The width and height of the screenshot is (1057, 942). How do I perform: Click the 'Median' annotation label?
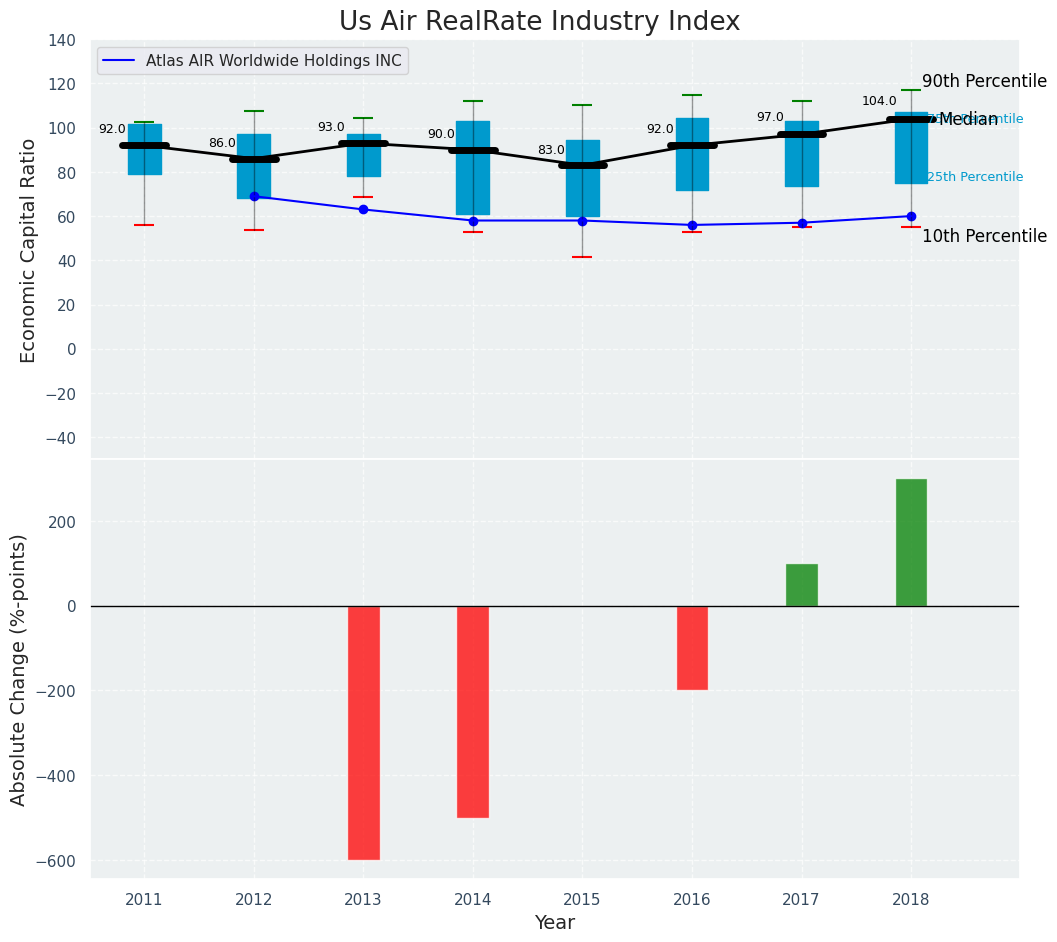click(x=968, y=119)
